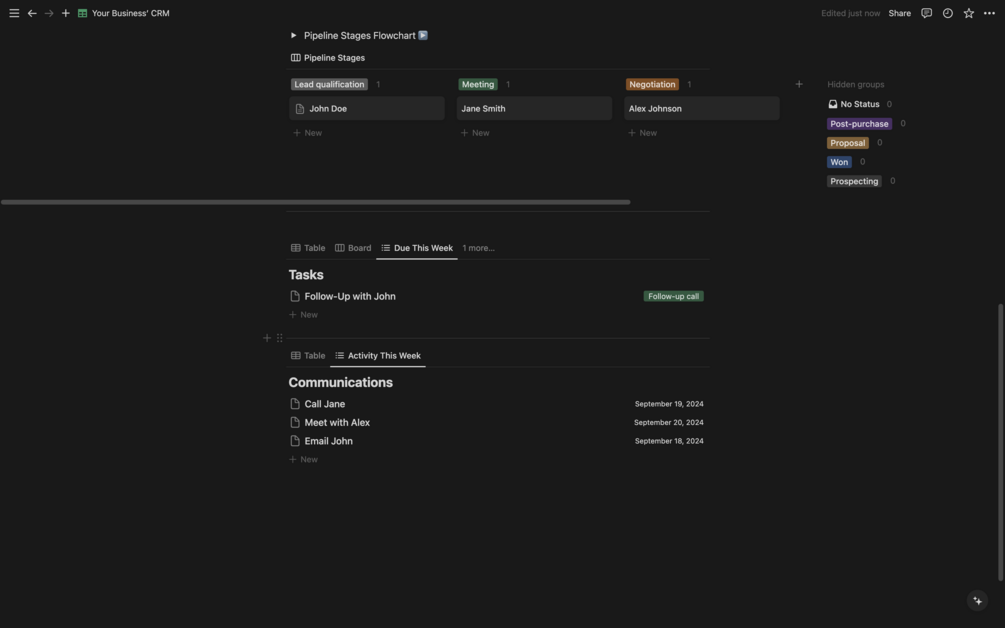Click the green Follow-up call tag

[x=673, y=296]
